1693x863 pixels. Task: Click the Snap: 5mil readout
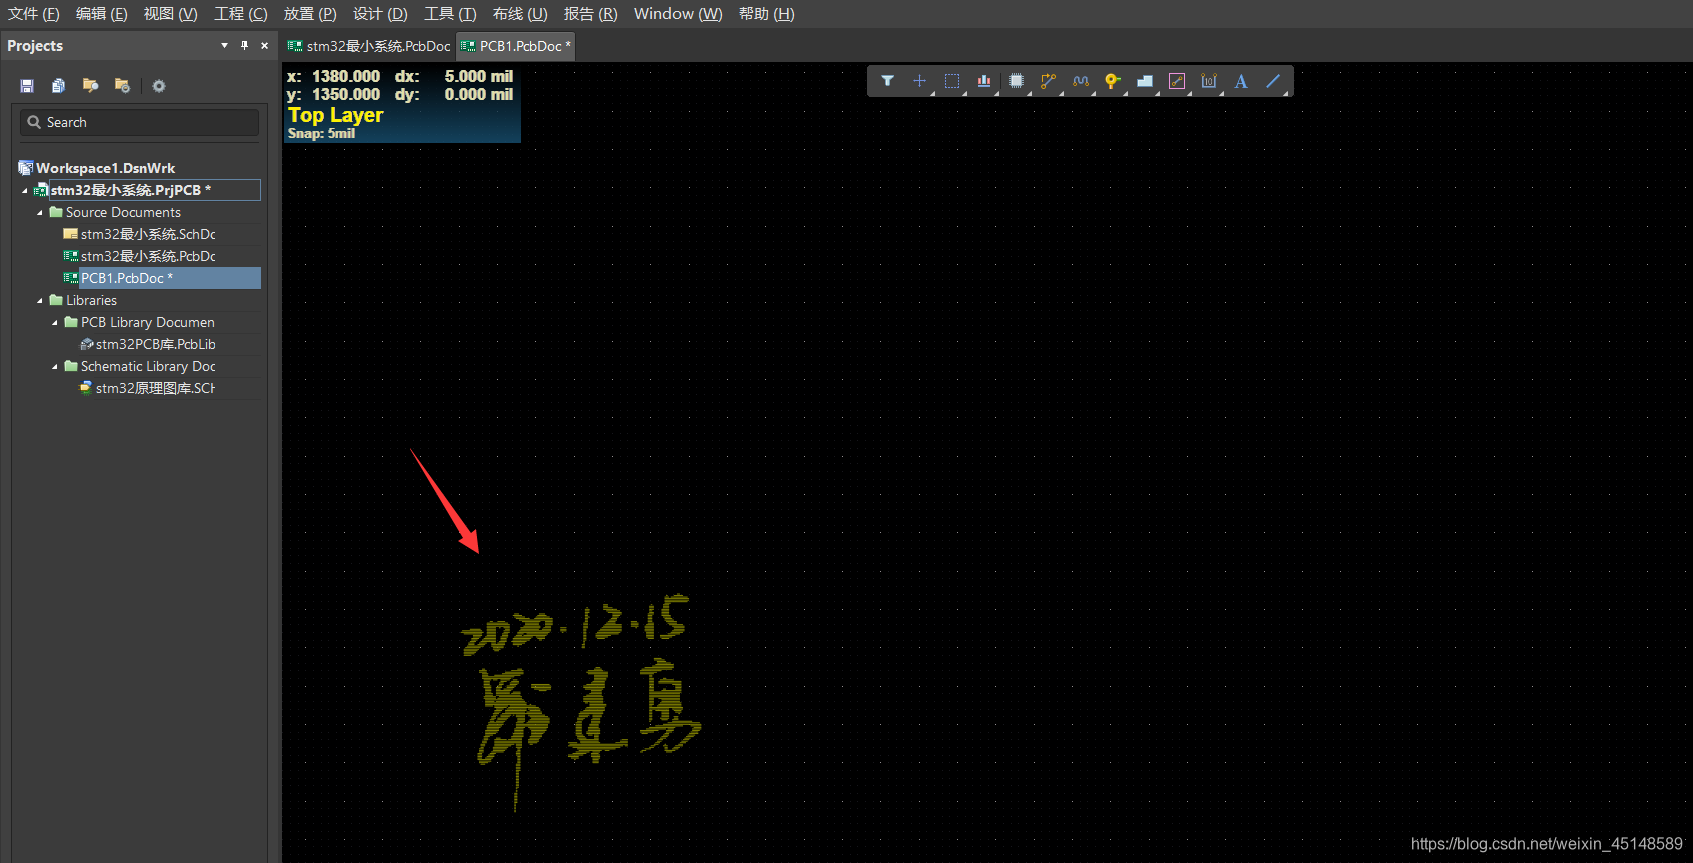tap(321, 134)
